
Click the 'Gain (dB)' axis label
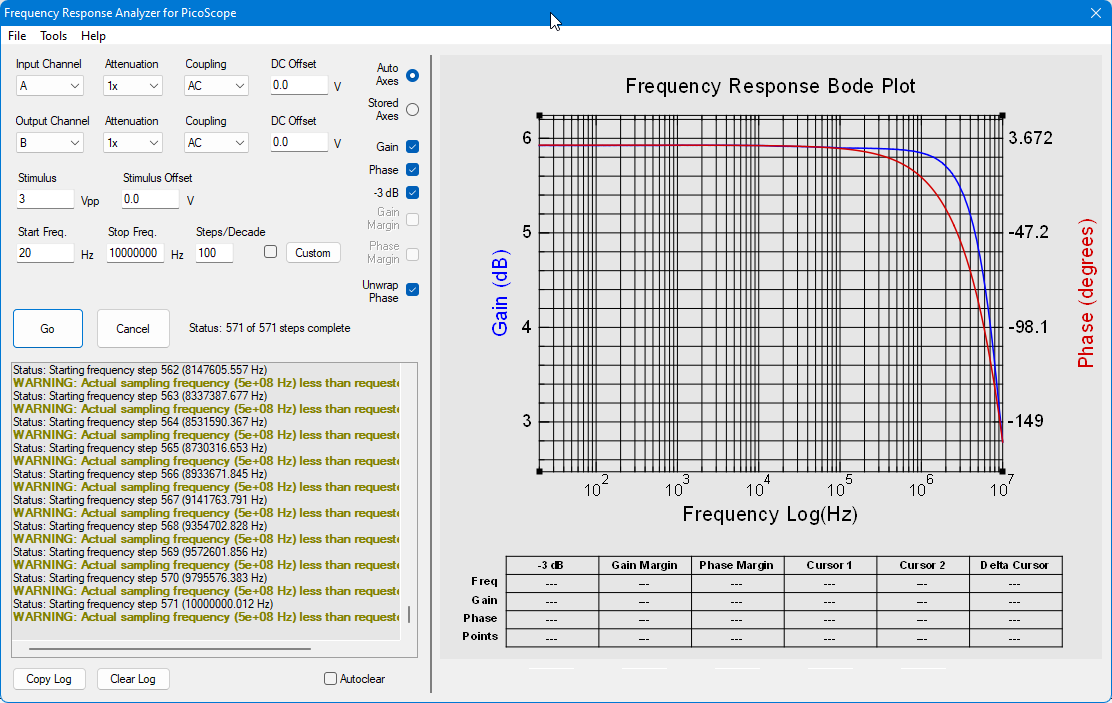pos(500,292)
